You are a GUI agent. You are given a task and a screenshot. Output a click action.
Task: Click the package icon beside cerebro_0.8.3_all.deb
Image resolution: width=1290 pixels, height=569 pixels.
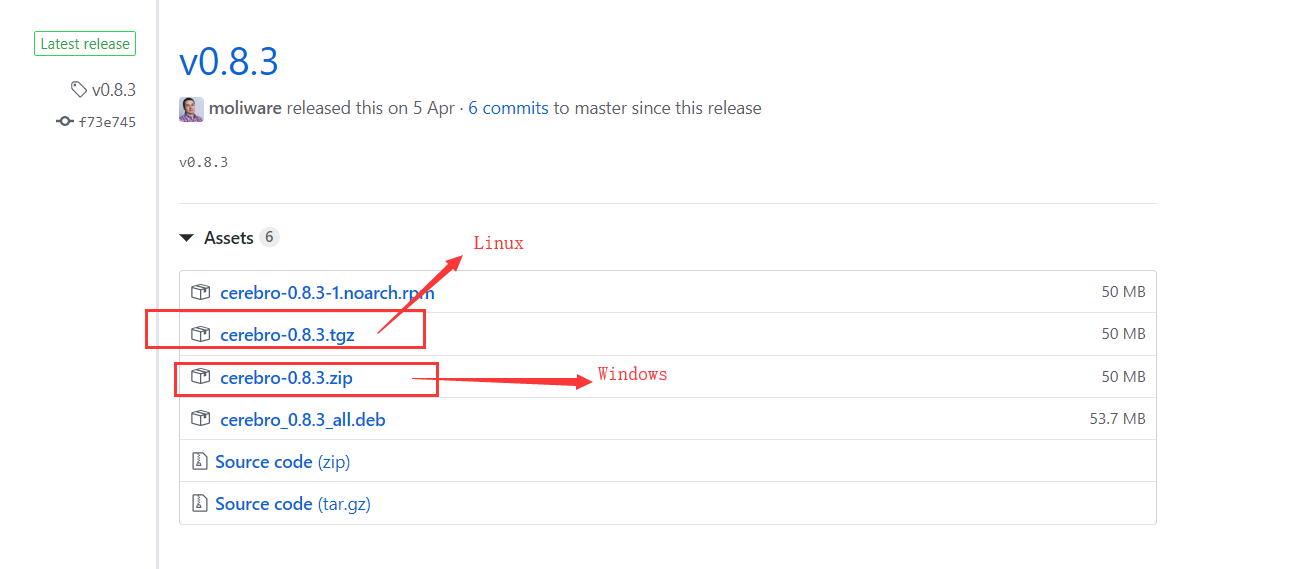point(201,420)
